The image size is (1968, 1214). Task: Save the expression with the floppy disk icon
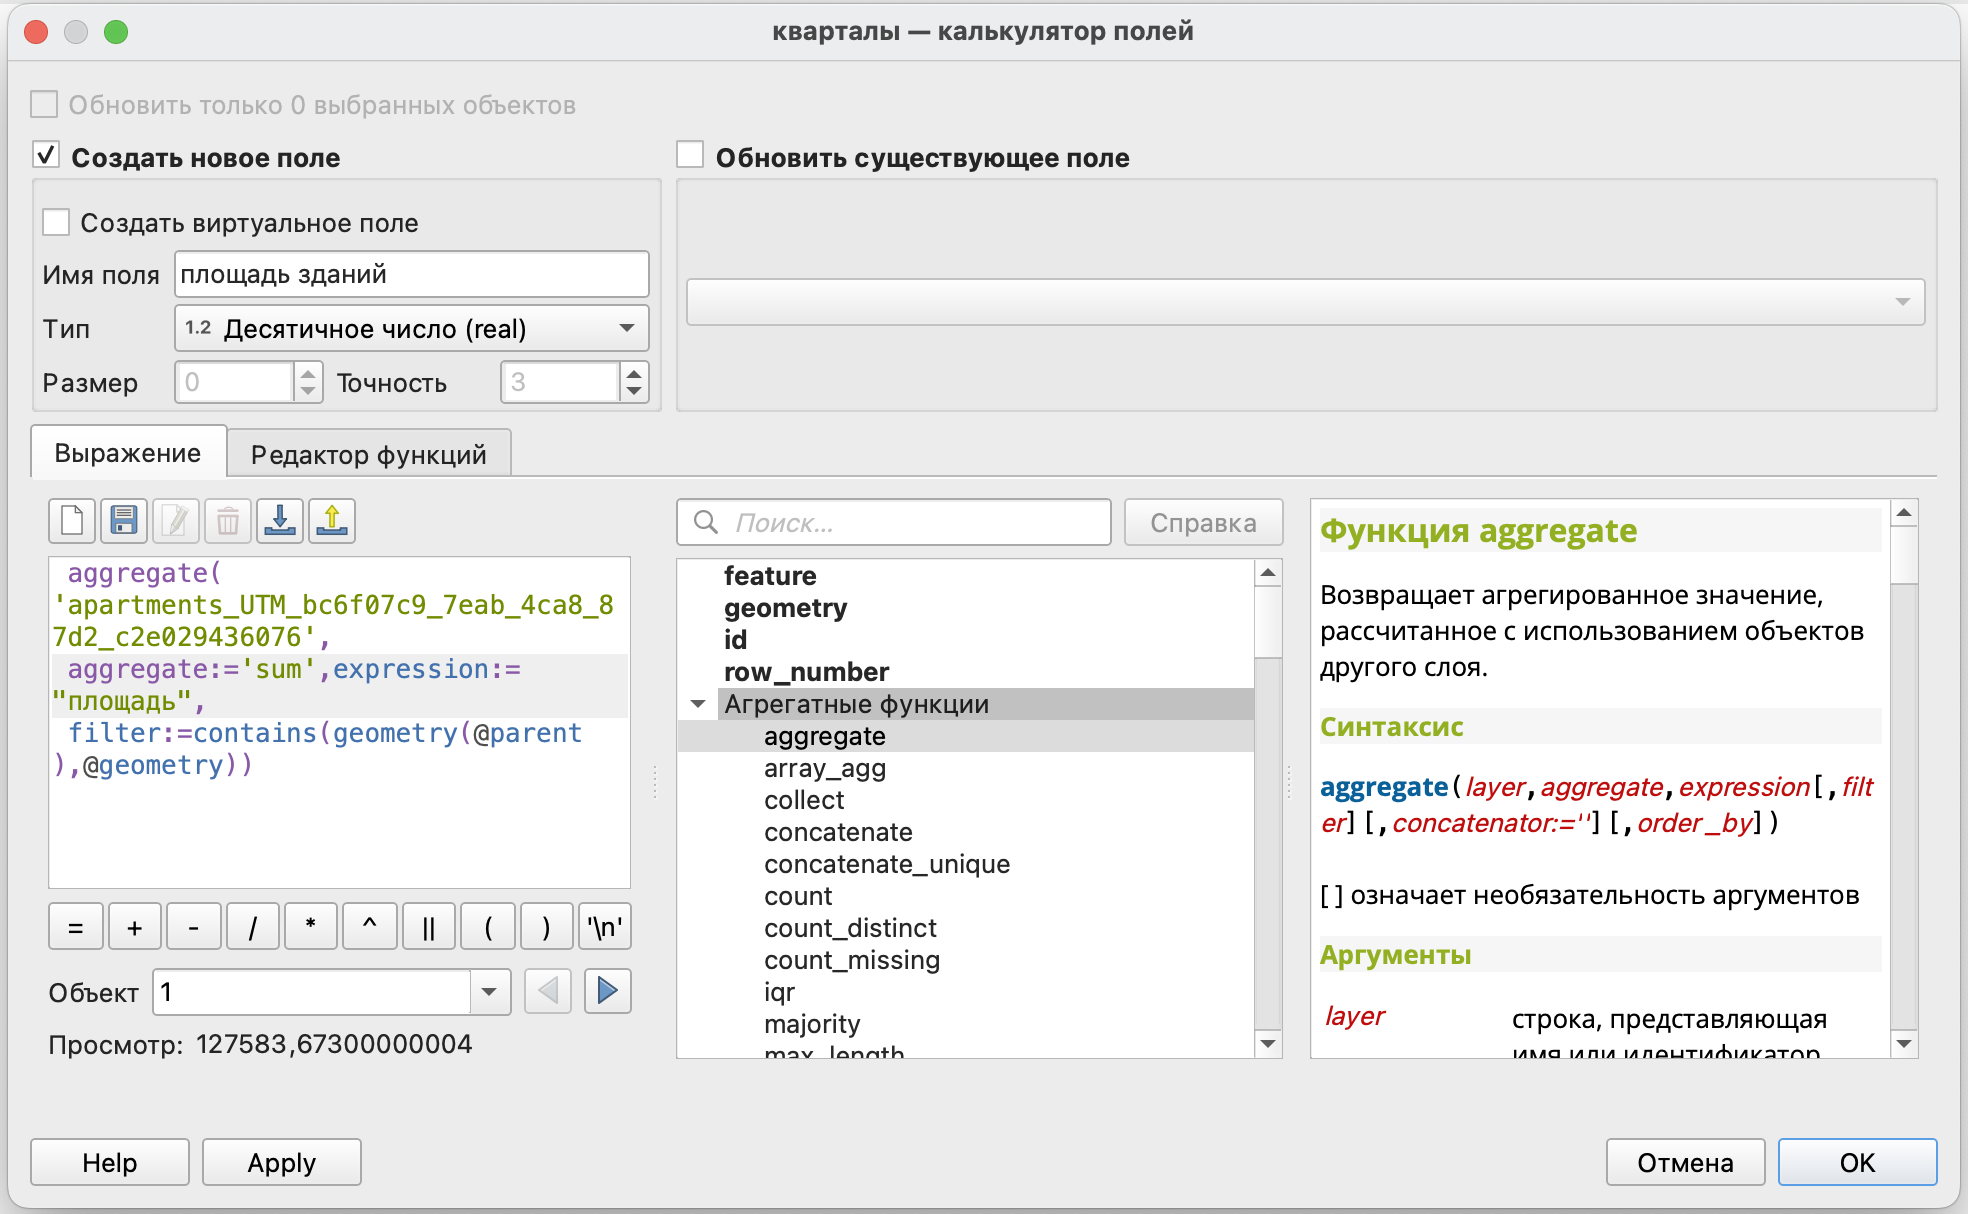[124, 521]
